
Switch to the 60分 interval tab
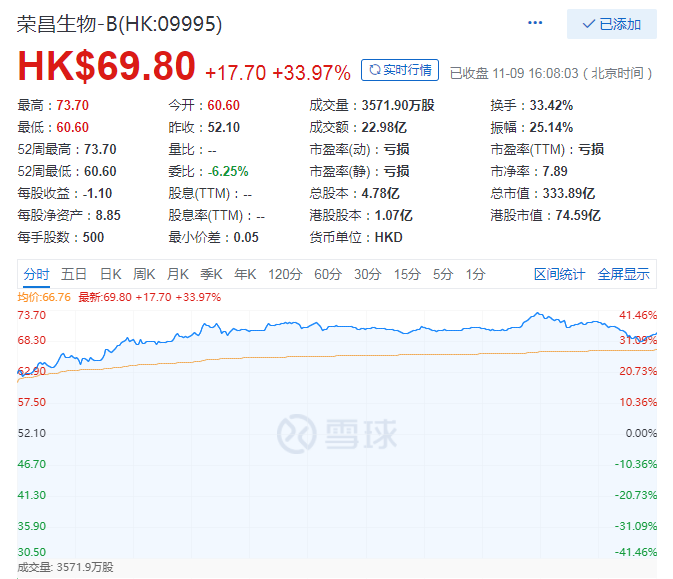pyautogui.click(x=328, y=274)
